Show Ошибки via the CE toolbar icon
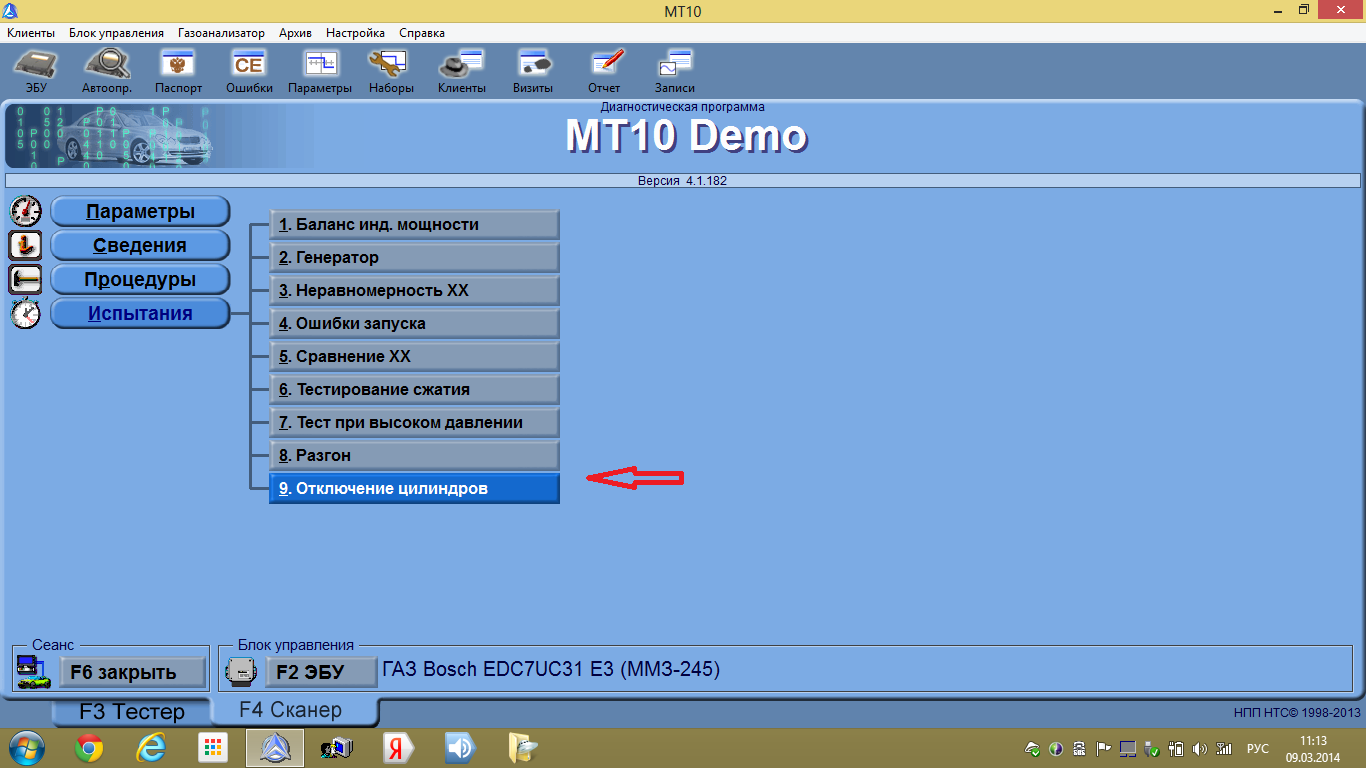Screen dimensions: 1366x768 tap(249, 65)
